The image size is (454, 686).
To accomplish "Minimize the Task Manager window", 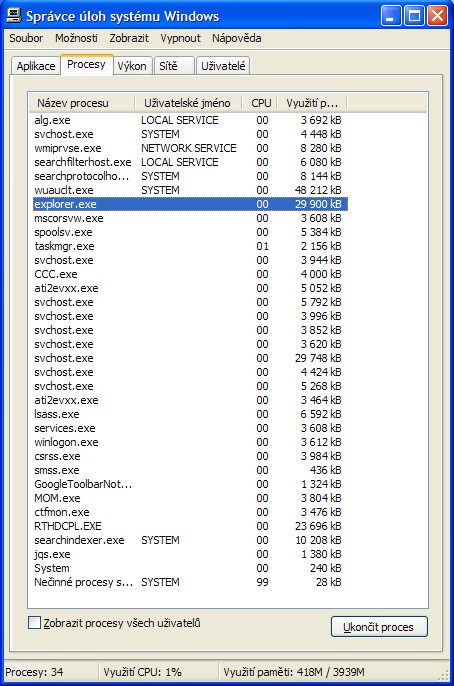I will [391, 16].
